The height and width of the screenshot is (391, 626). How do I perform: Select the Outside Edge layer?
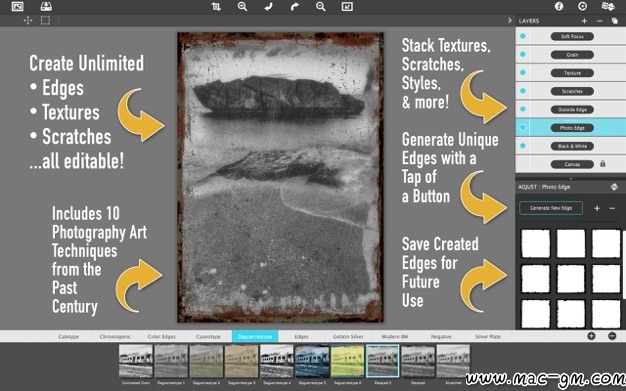[x=572, y=109]
